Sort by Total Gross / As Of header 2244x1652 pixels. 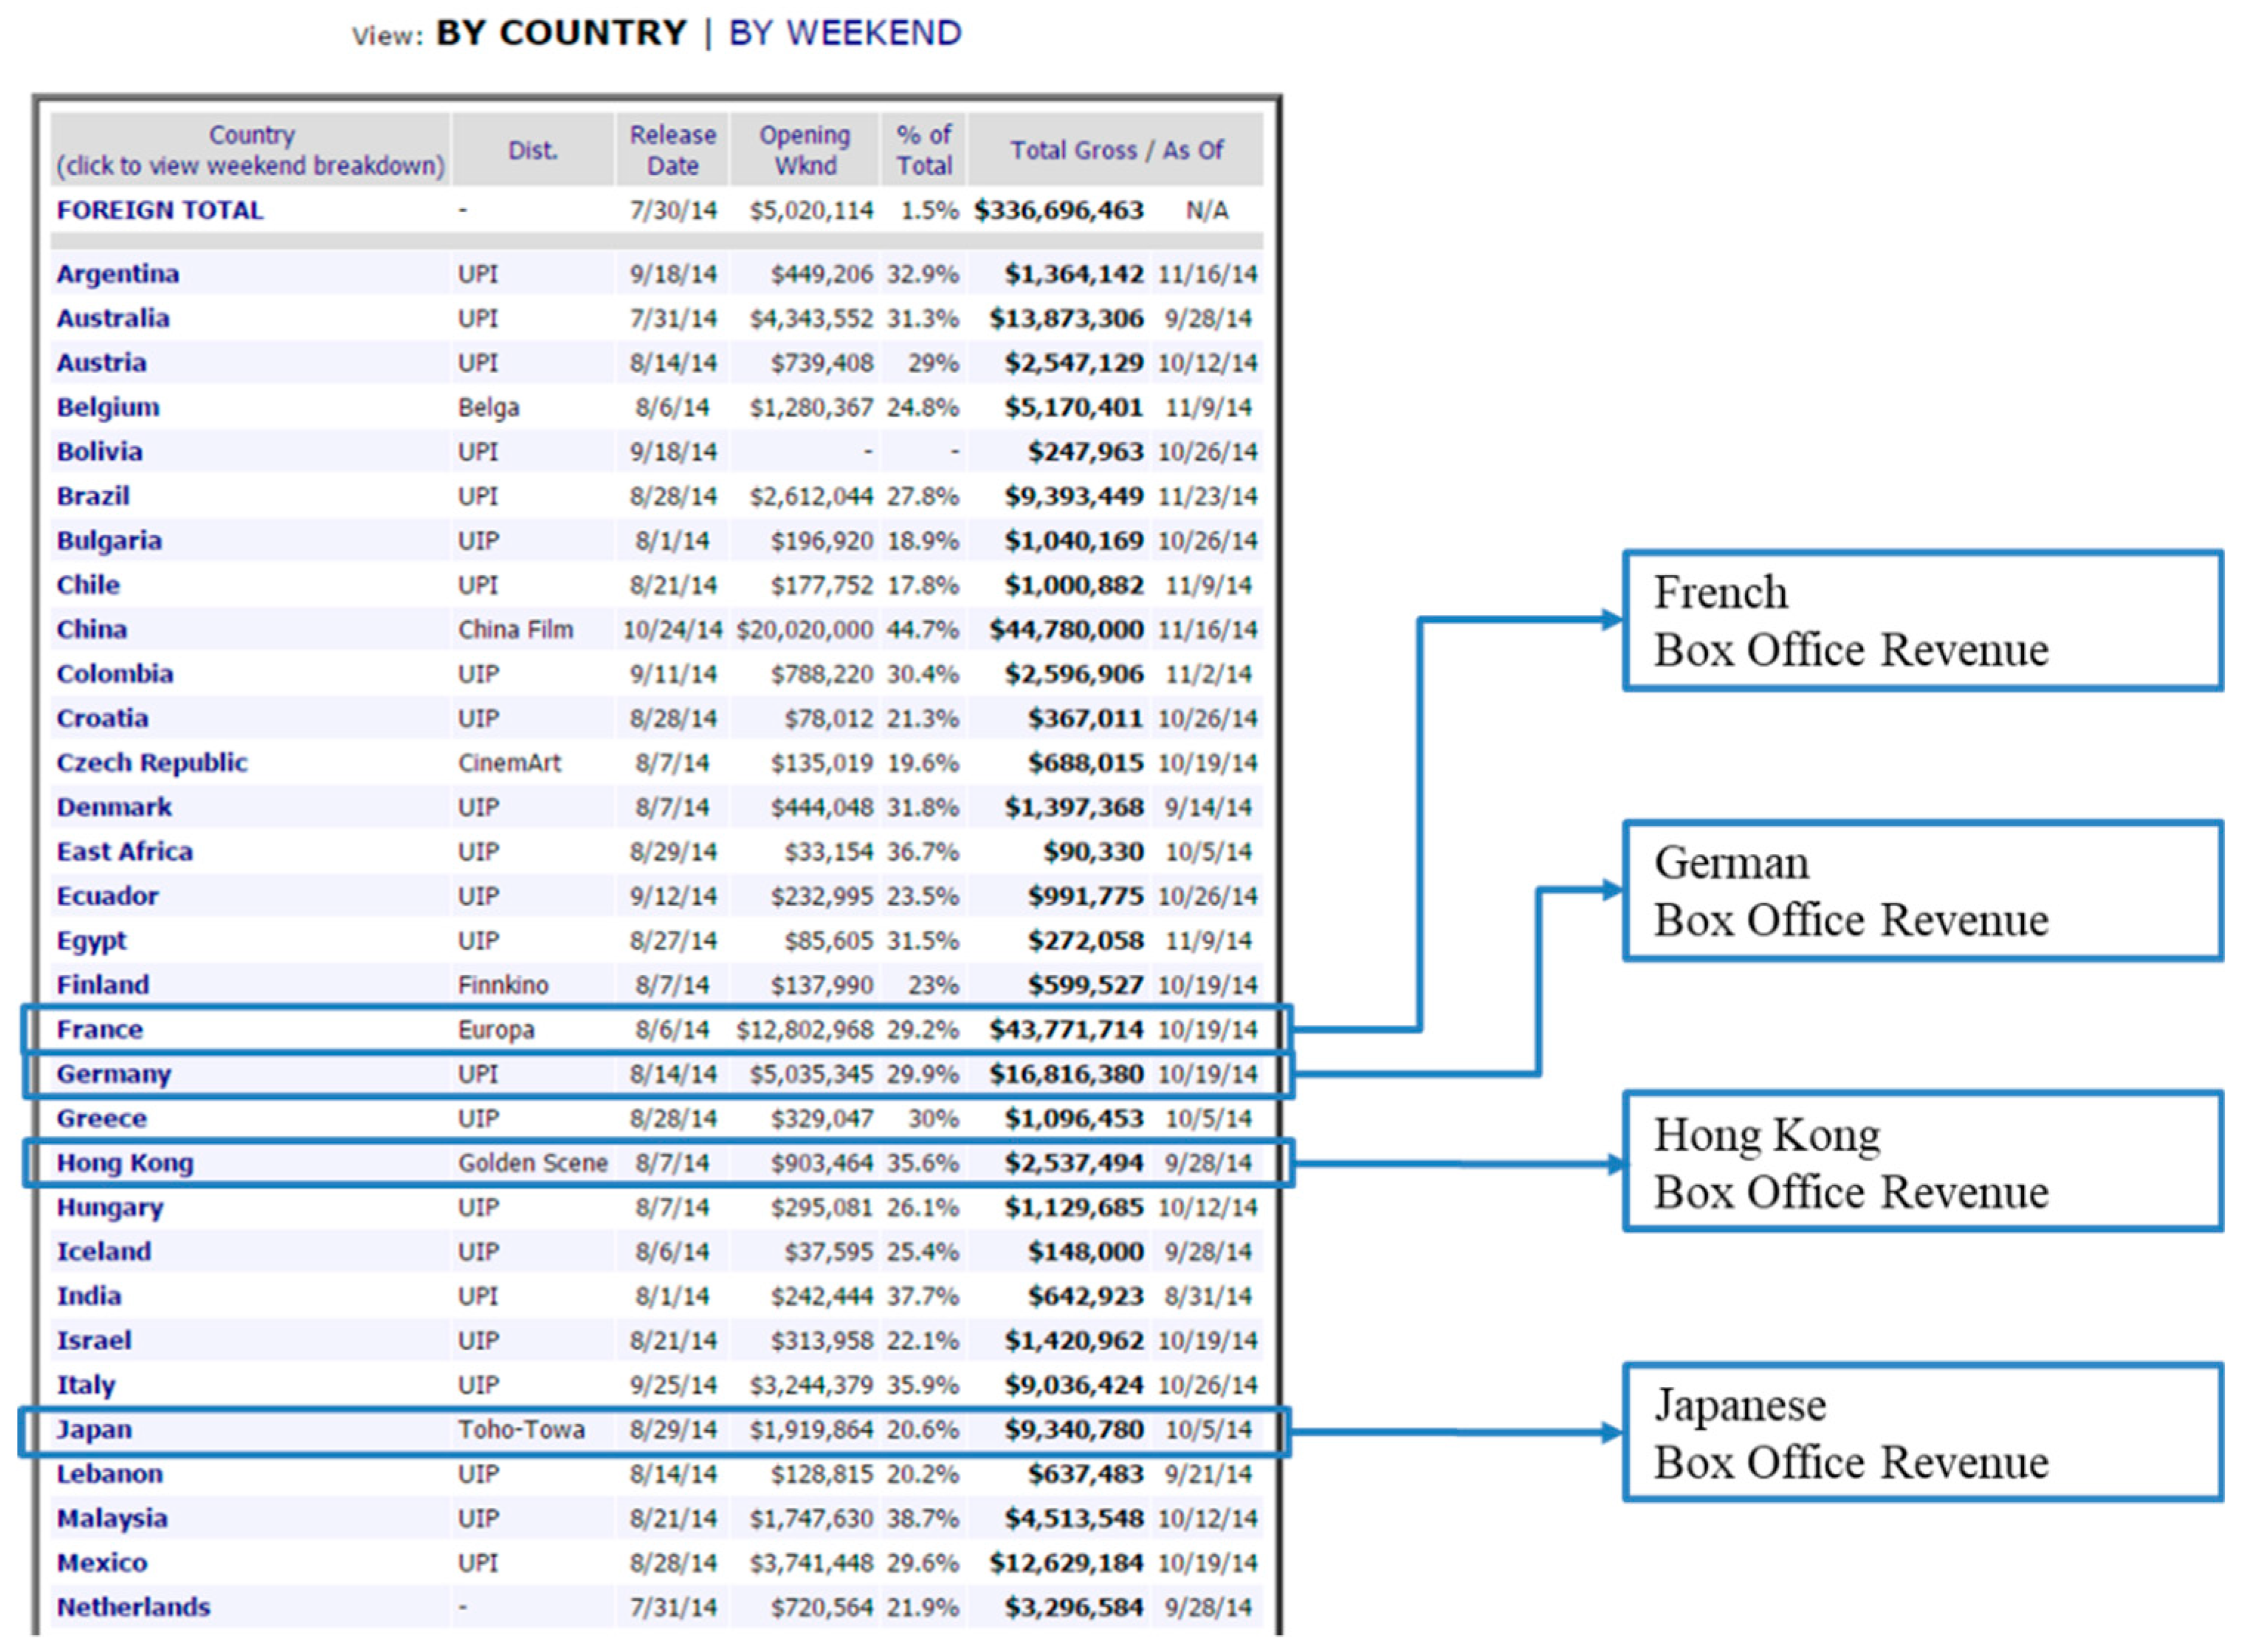pyautogui.click(x=1116, y=150)
